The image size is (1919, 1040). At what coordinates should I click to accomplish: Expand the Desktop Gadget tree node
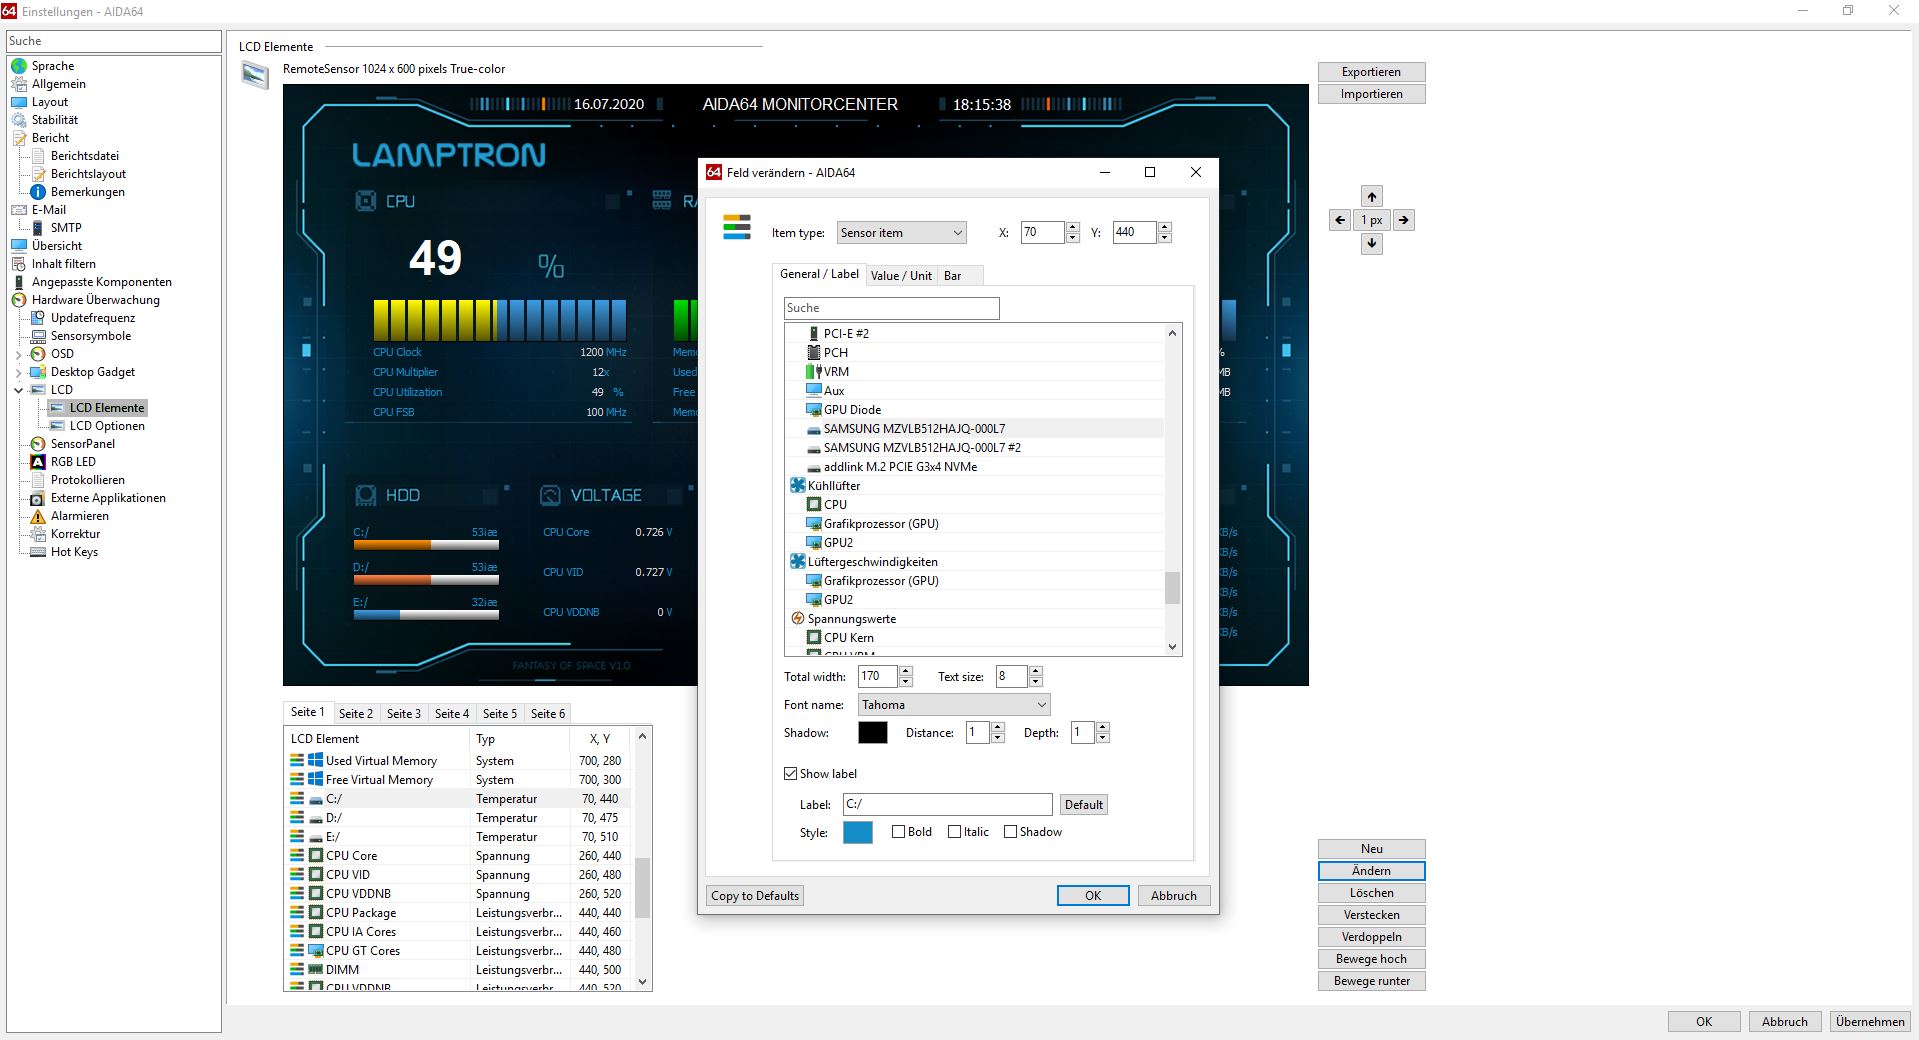point(19,372)
